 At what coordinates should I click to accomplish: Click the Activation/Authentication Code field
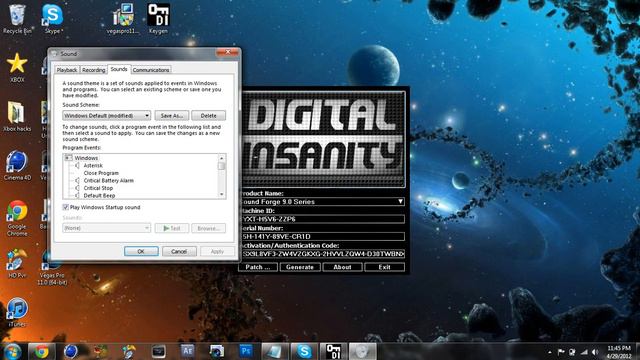(x=322, y=254)
